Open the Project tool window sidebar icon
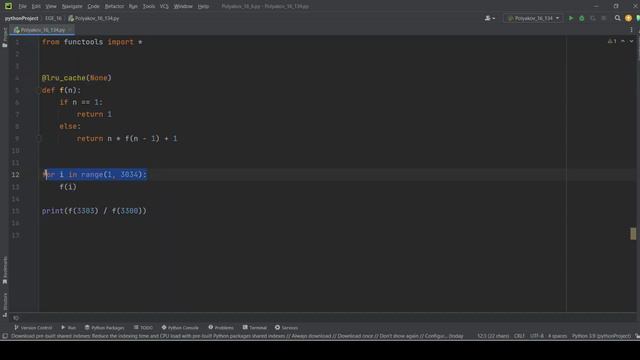 5,38
